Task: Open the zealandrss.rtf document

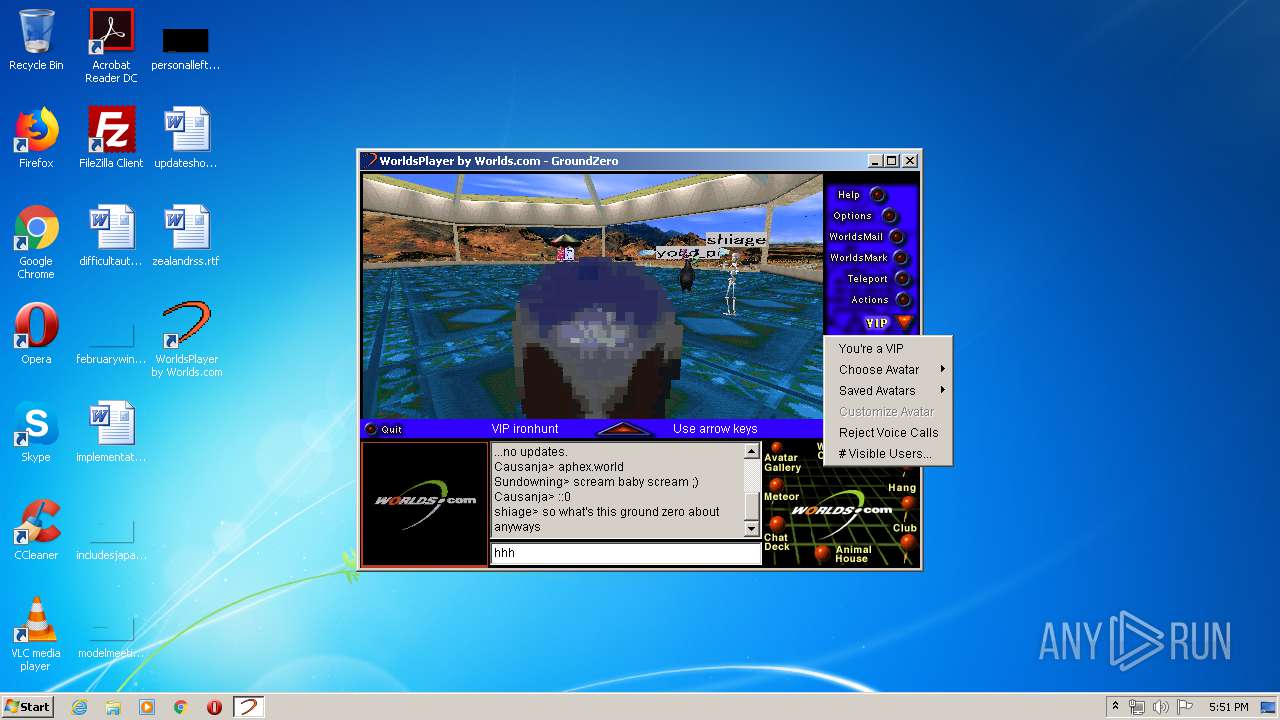Action: click(x=186, y=236)
